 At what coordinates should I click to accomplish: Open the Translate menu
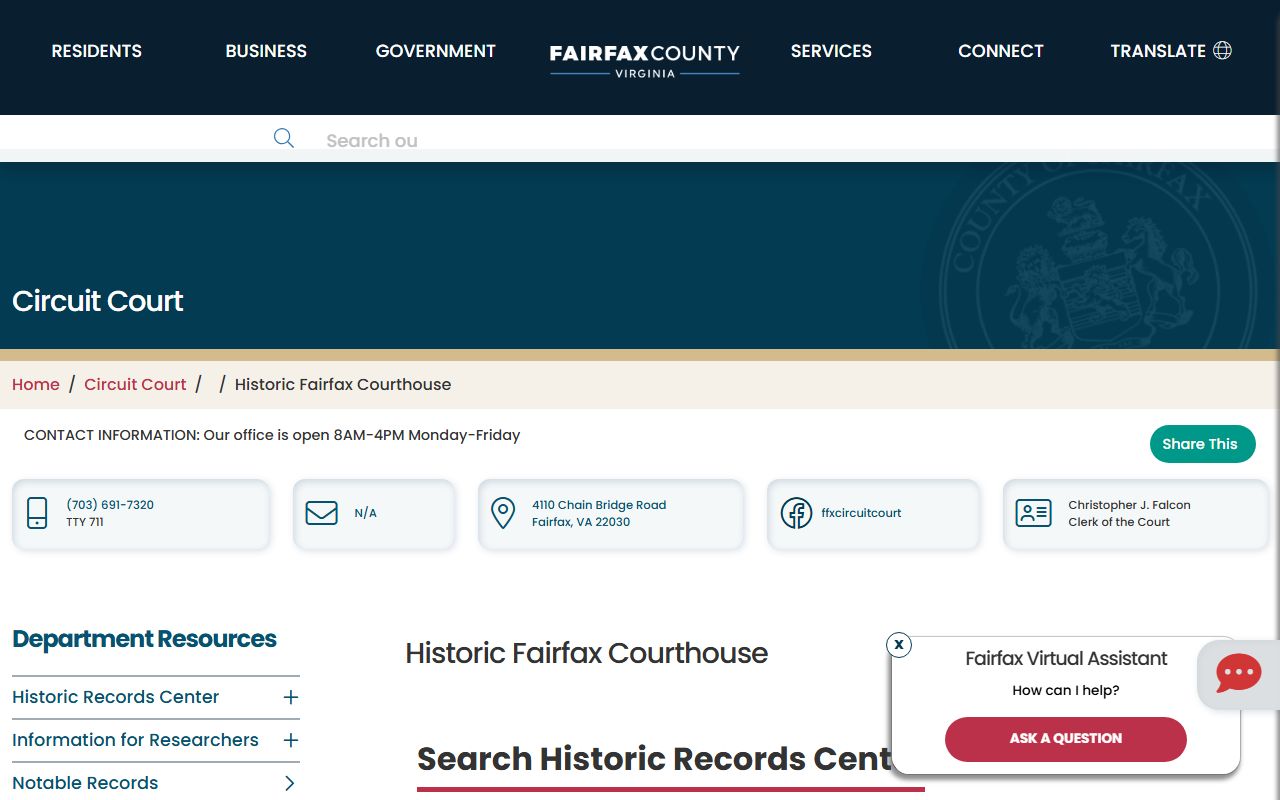[x=1170, y=51]
